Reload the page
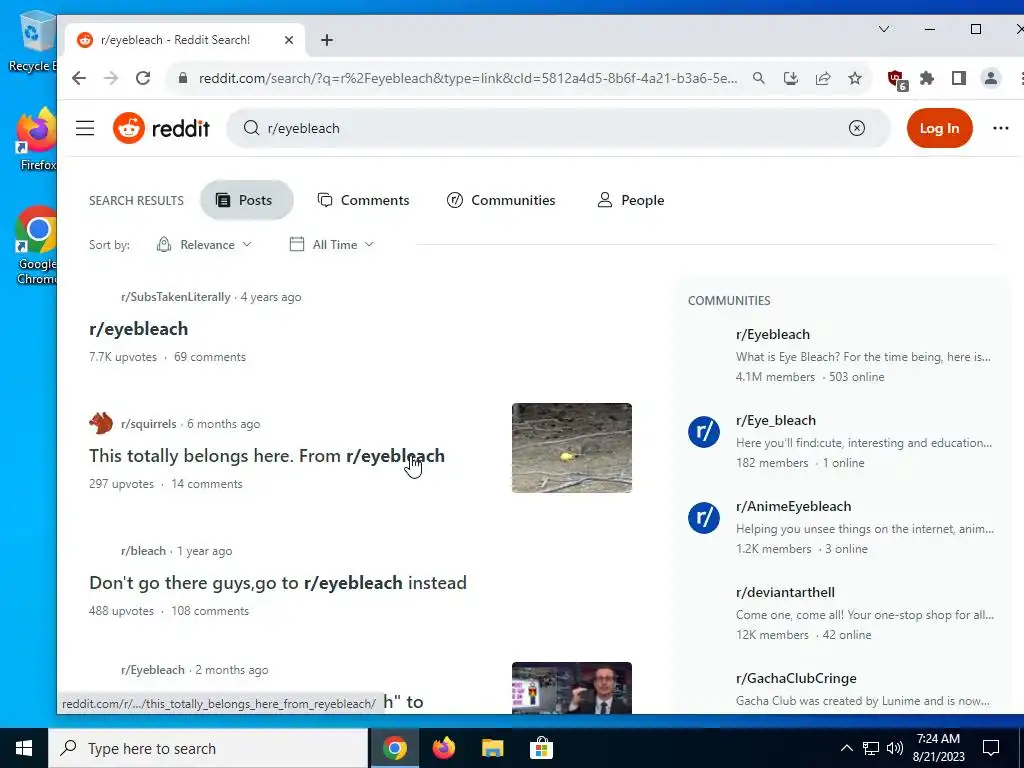 143,78
